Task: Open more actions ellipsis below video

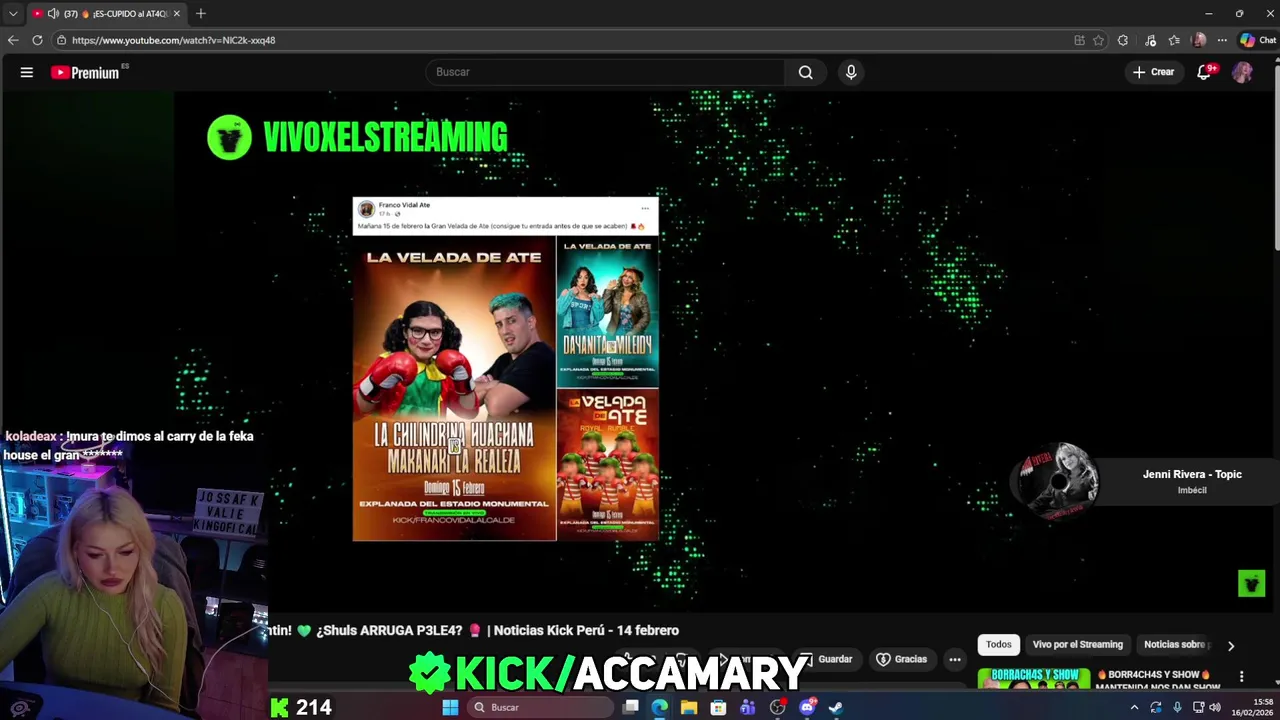Action: (955, 659)
